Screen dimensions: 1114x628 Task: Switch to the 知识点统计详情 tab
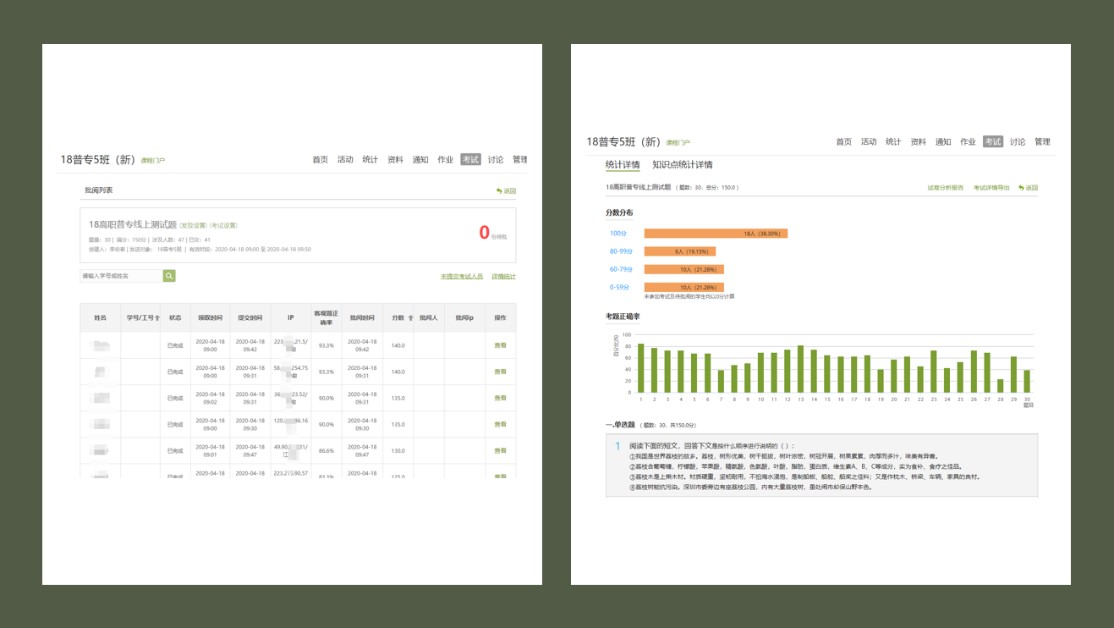[682, 165]
